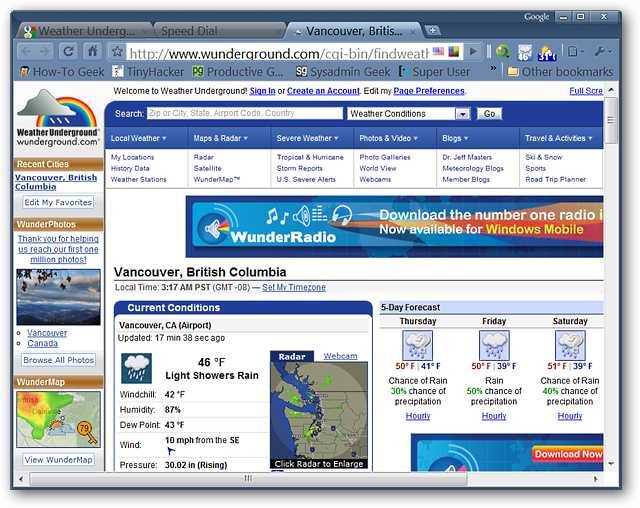Expand the Severe Weather menu

[307, 138]
